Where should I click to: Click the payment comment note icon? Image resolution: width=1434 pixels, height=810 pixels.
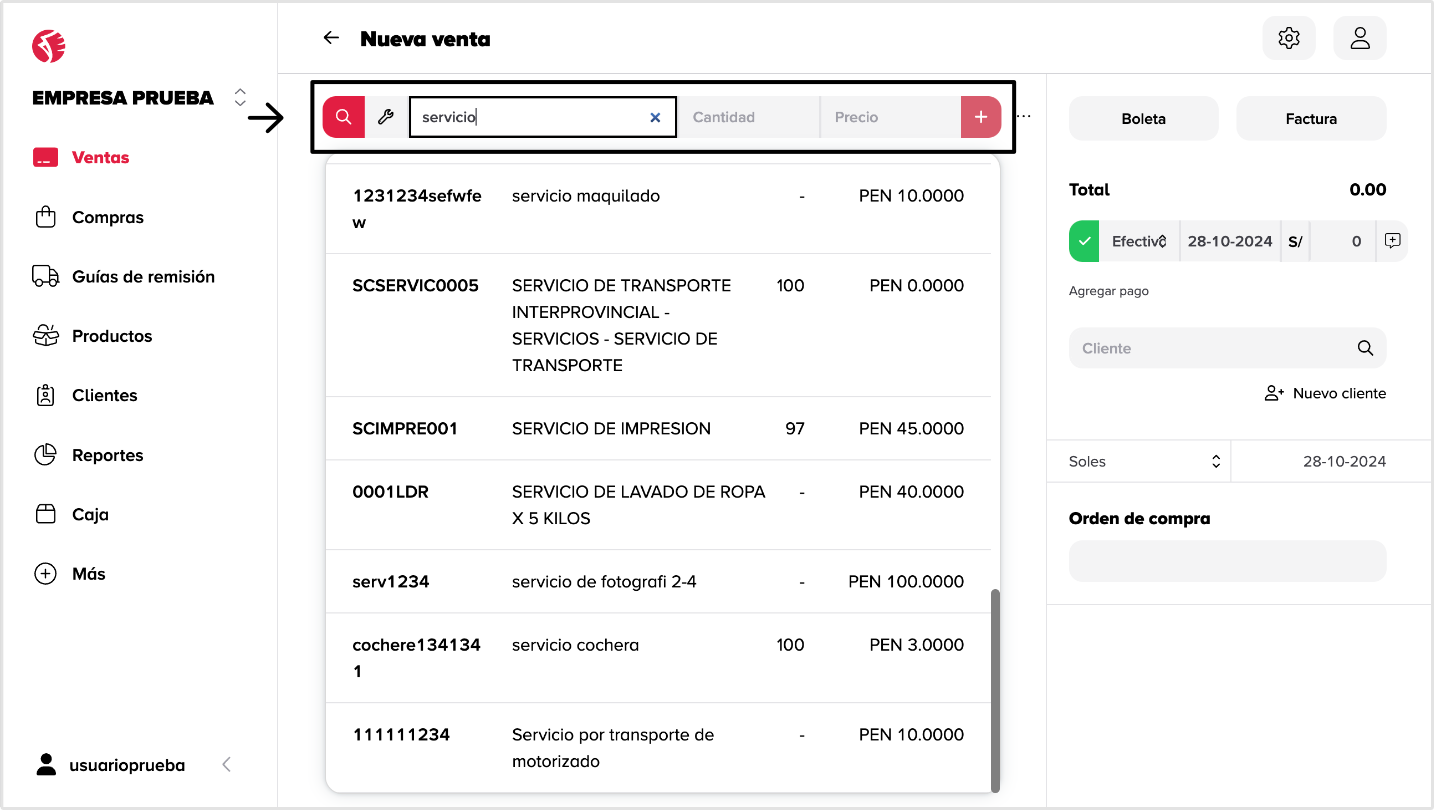point(1392,241)
